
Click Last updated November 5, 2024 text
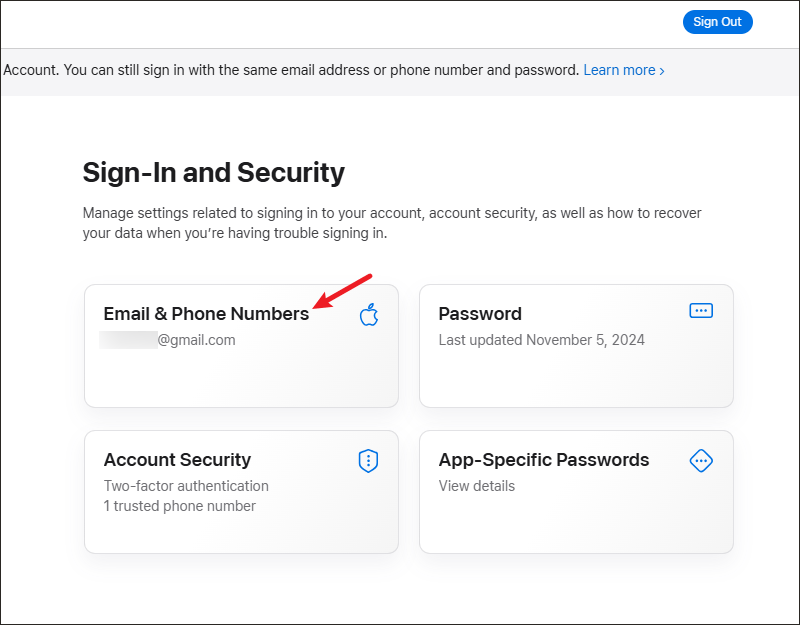tap(541, 340)
